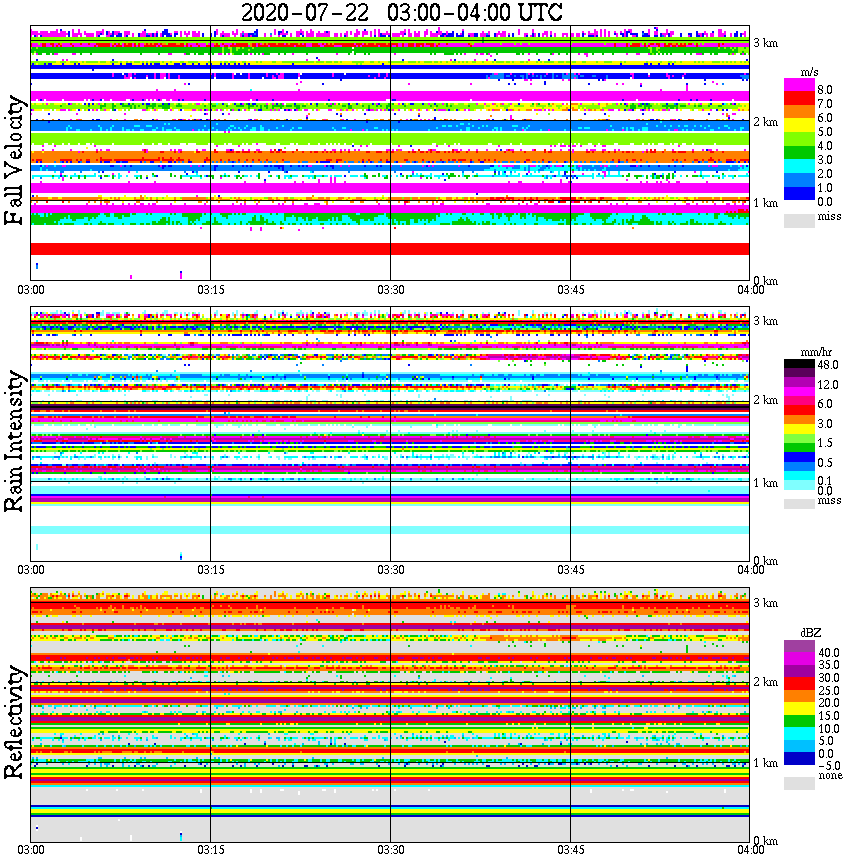
Task: Click 03:45 time label under Rain Intensity panel
Action: 570,570
